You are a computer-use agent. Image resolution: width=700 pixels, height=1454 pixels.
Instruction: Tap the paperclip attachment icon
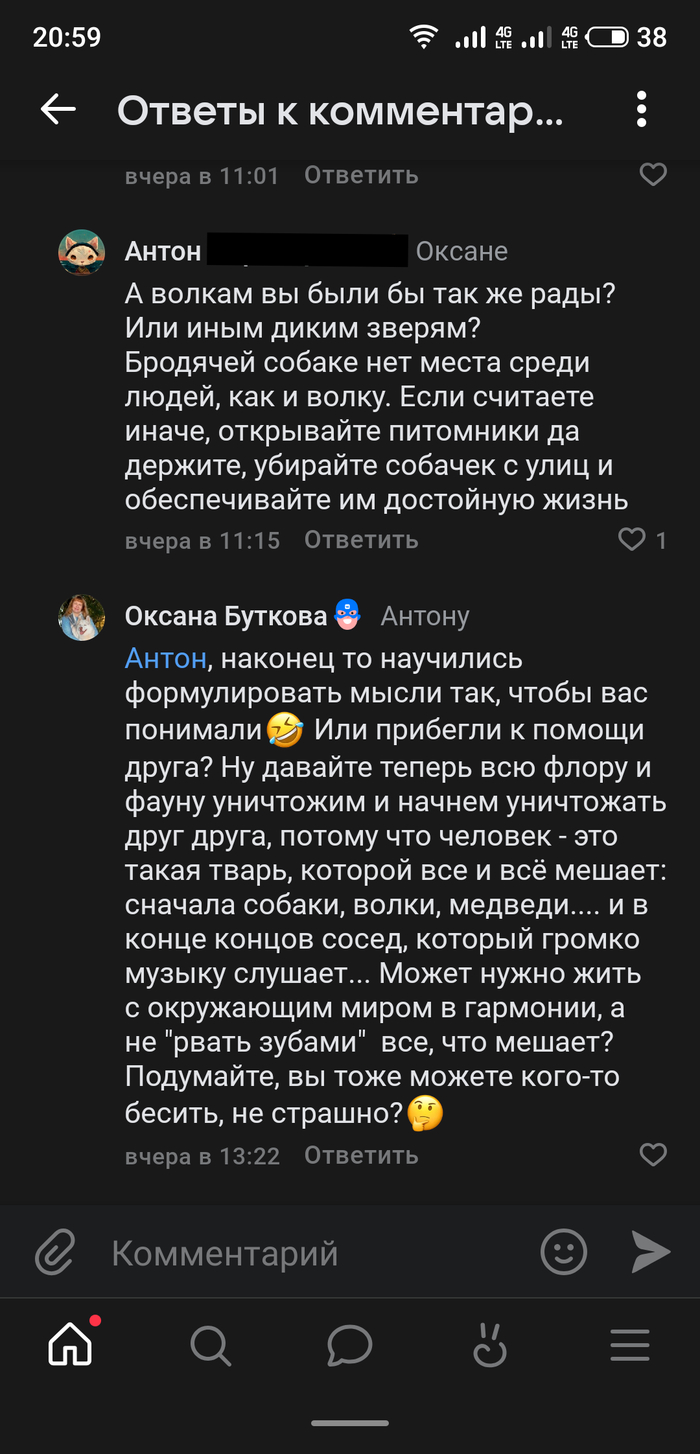56,1252
